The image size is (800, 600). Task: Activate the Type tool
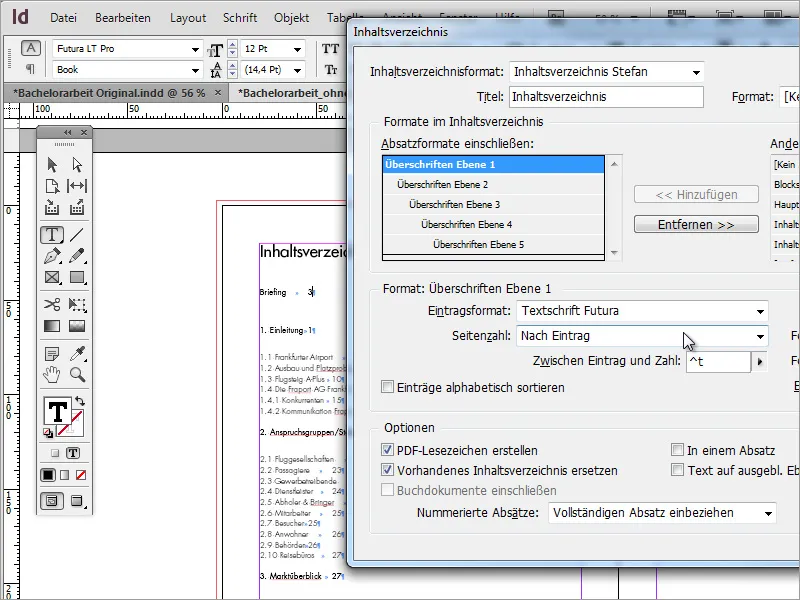52,235
